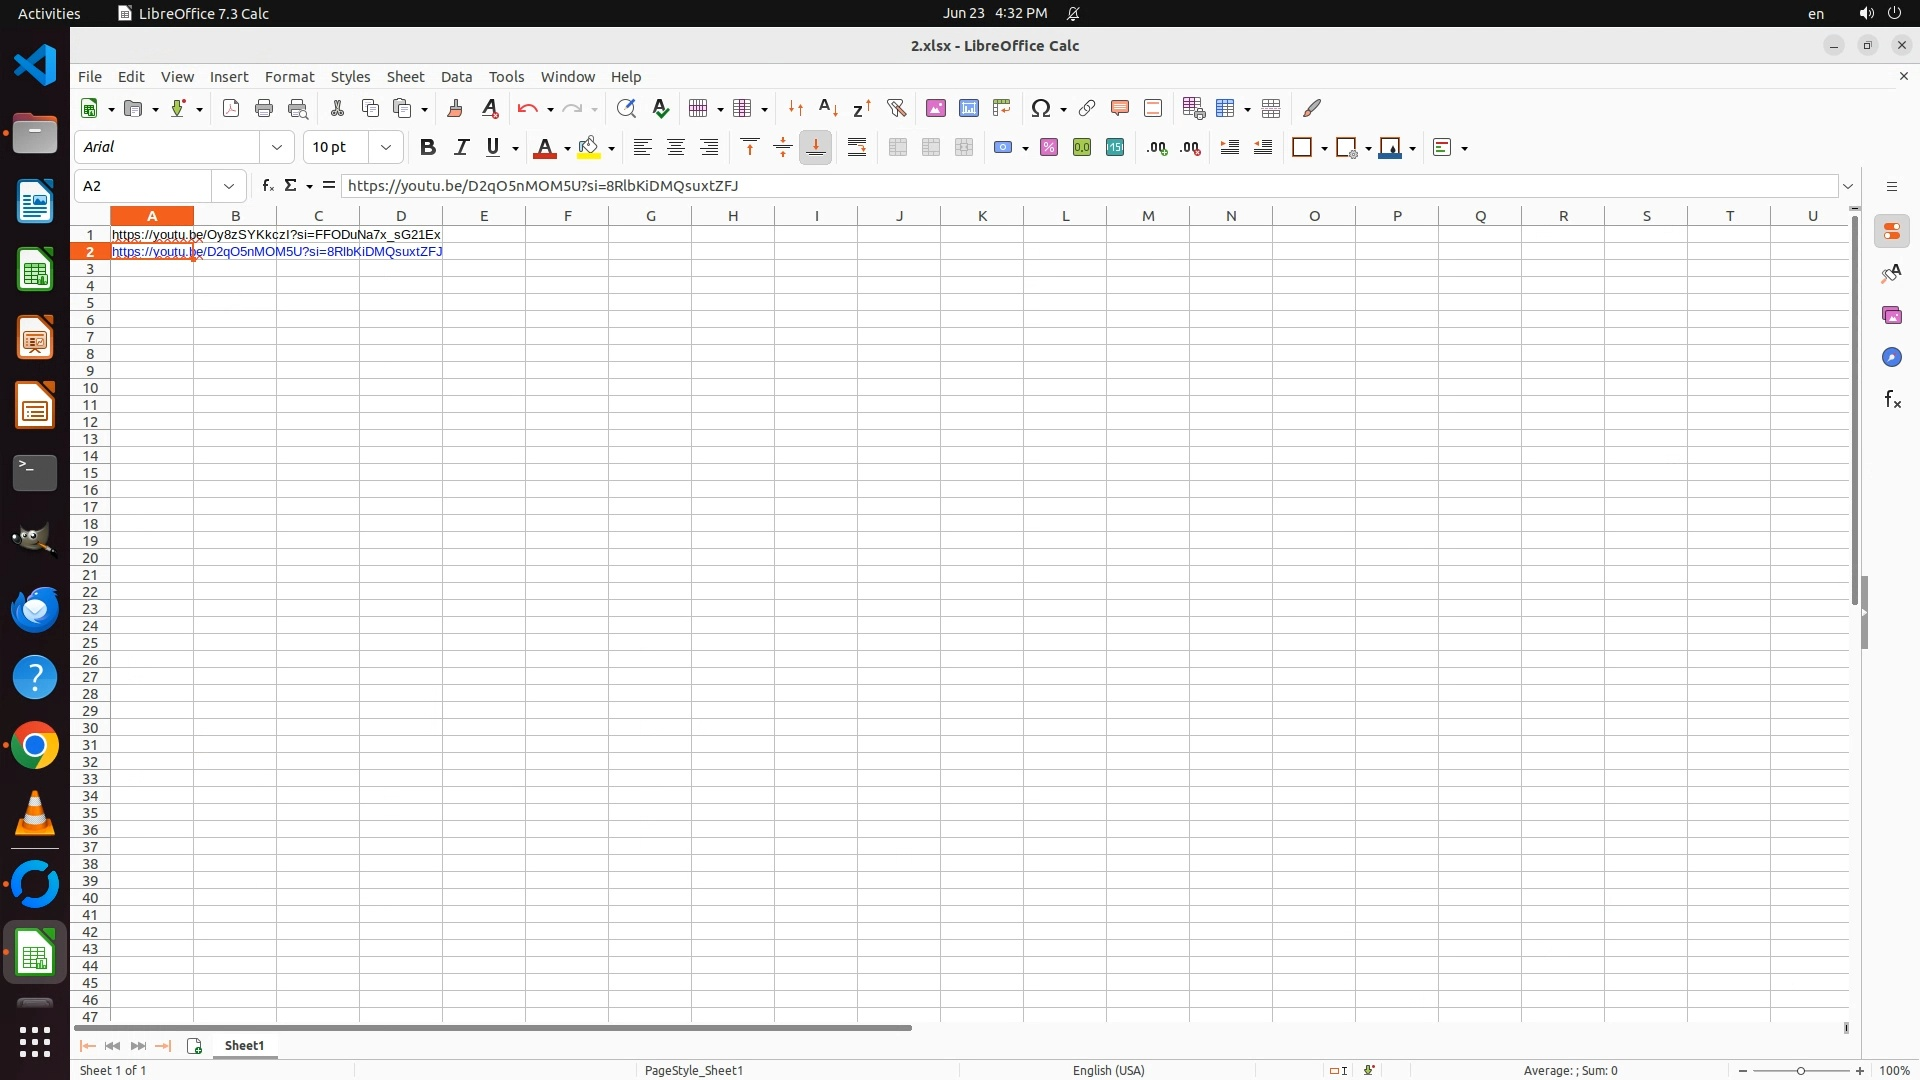Click the formula input line field

(x=1088, y=186)
